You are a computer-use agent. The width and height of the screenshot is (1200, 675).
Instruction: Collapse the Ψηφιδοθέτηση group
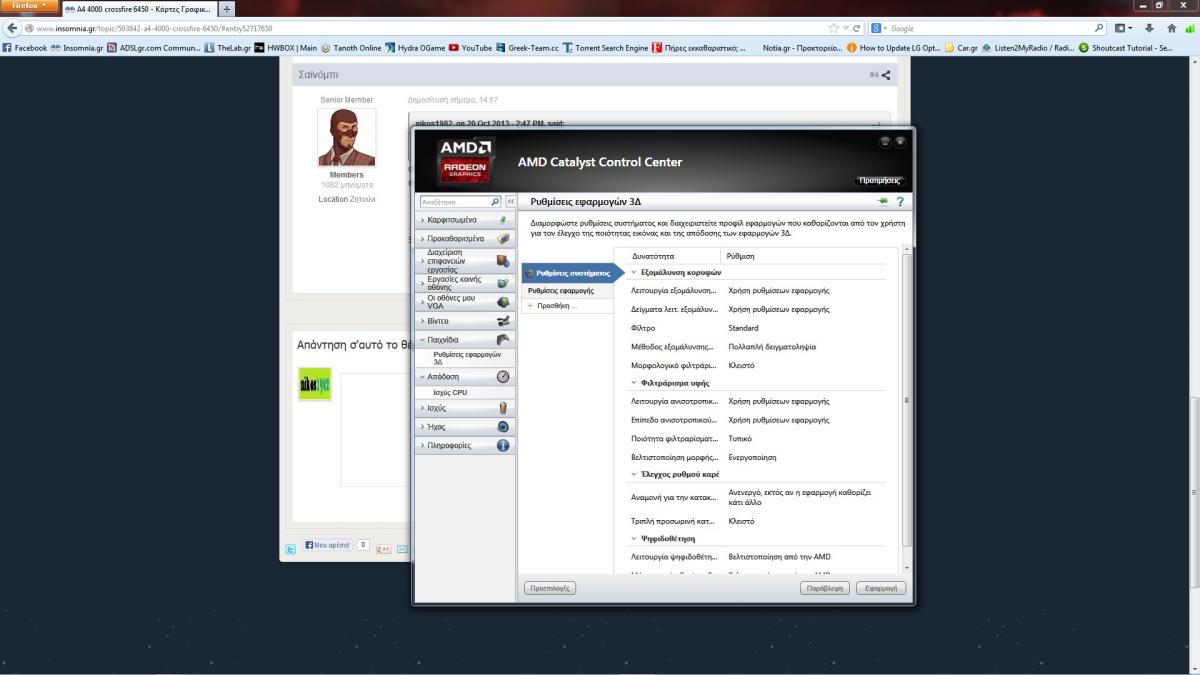tap(634, 538)
